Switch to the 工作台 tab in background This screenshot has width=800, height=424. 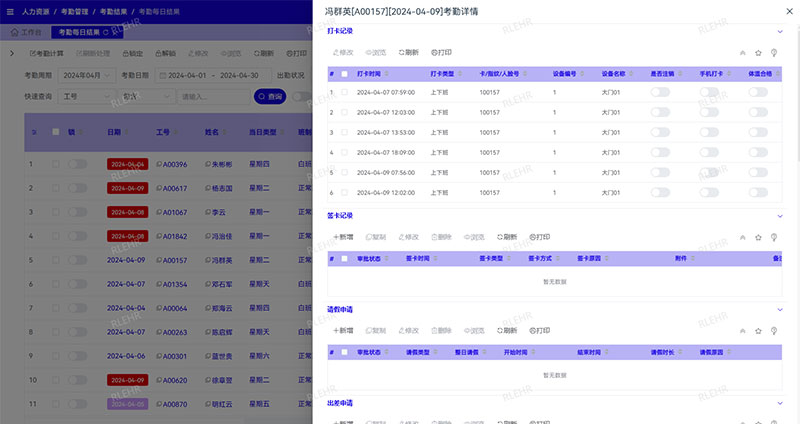26,32
